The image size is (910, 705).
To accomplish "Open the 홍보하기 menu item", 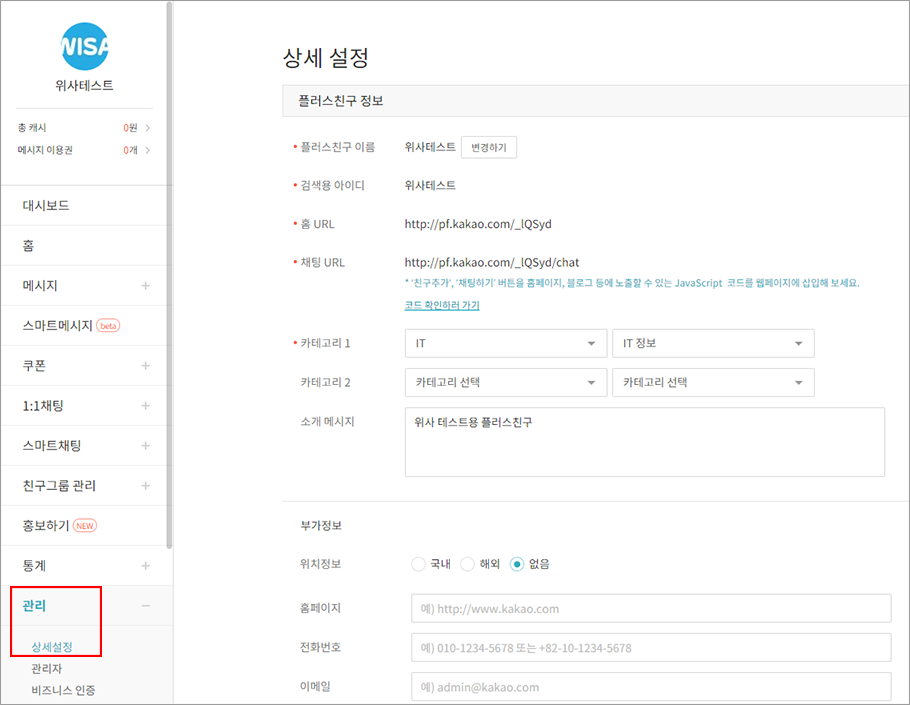I will 85,526.
